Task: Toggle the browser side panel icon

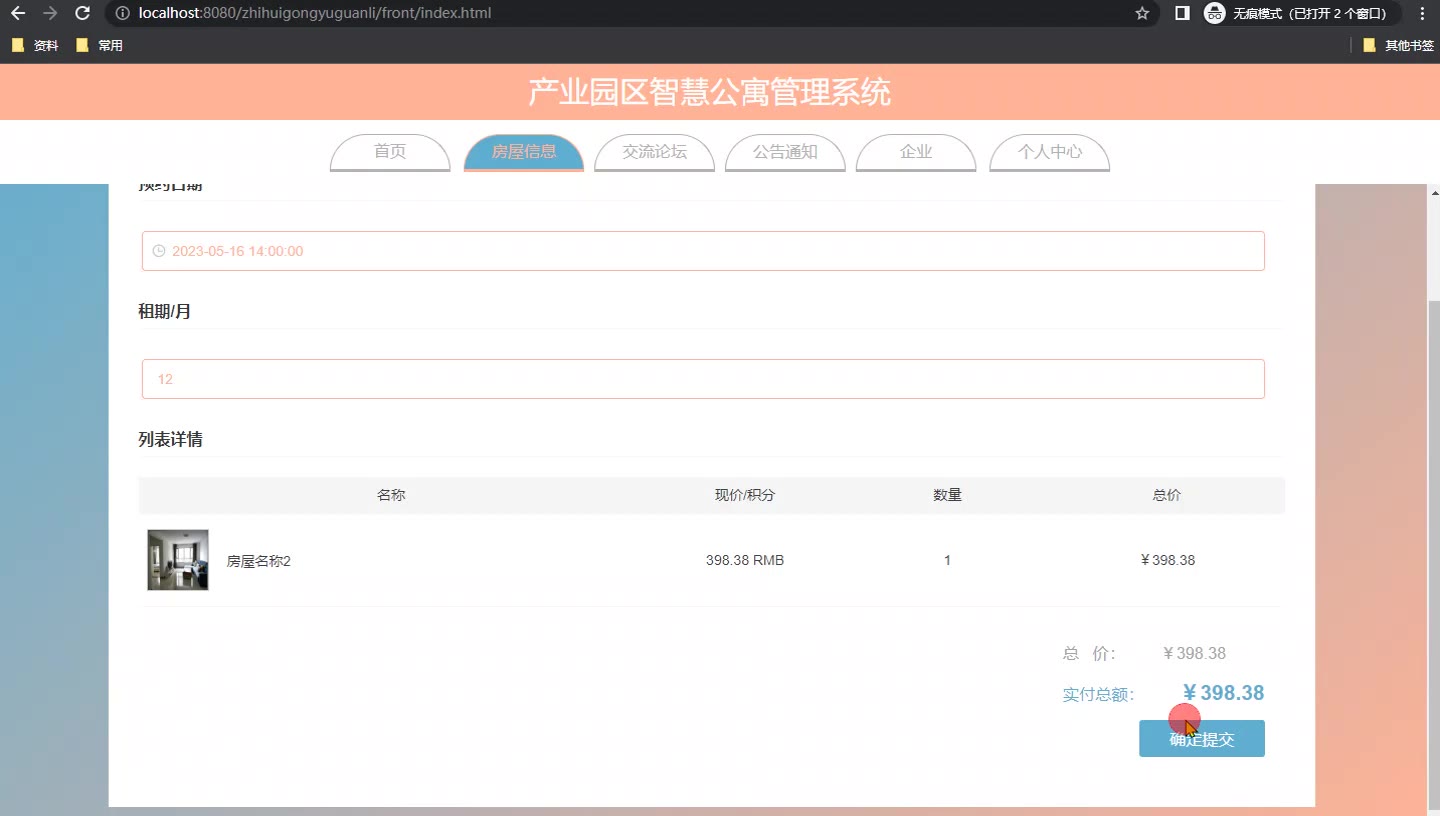Action: [x=1182, y=14]
